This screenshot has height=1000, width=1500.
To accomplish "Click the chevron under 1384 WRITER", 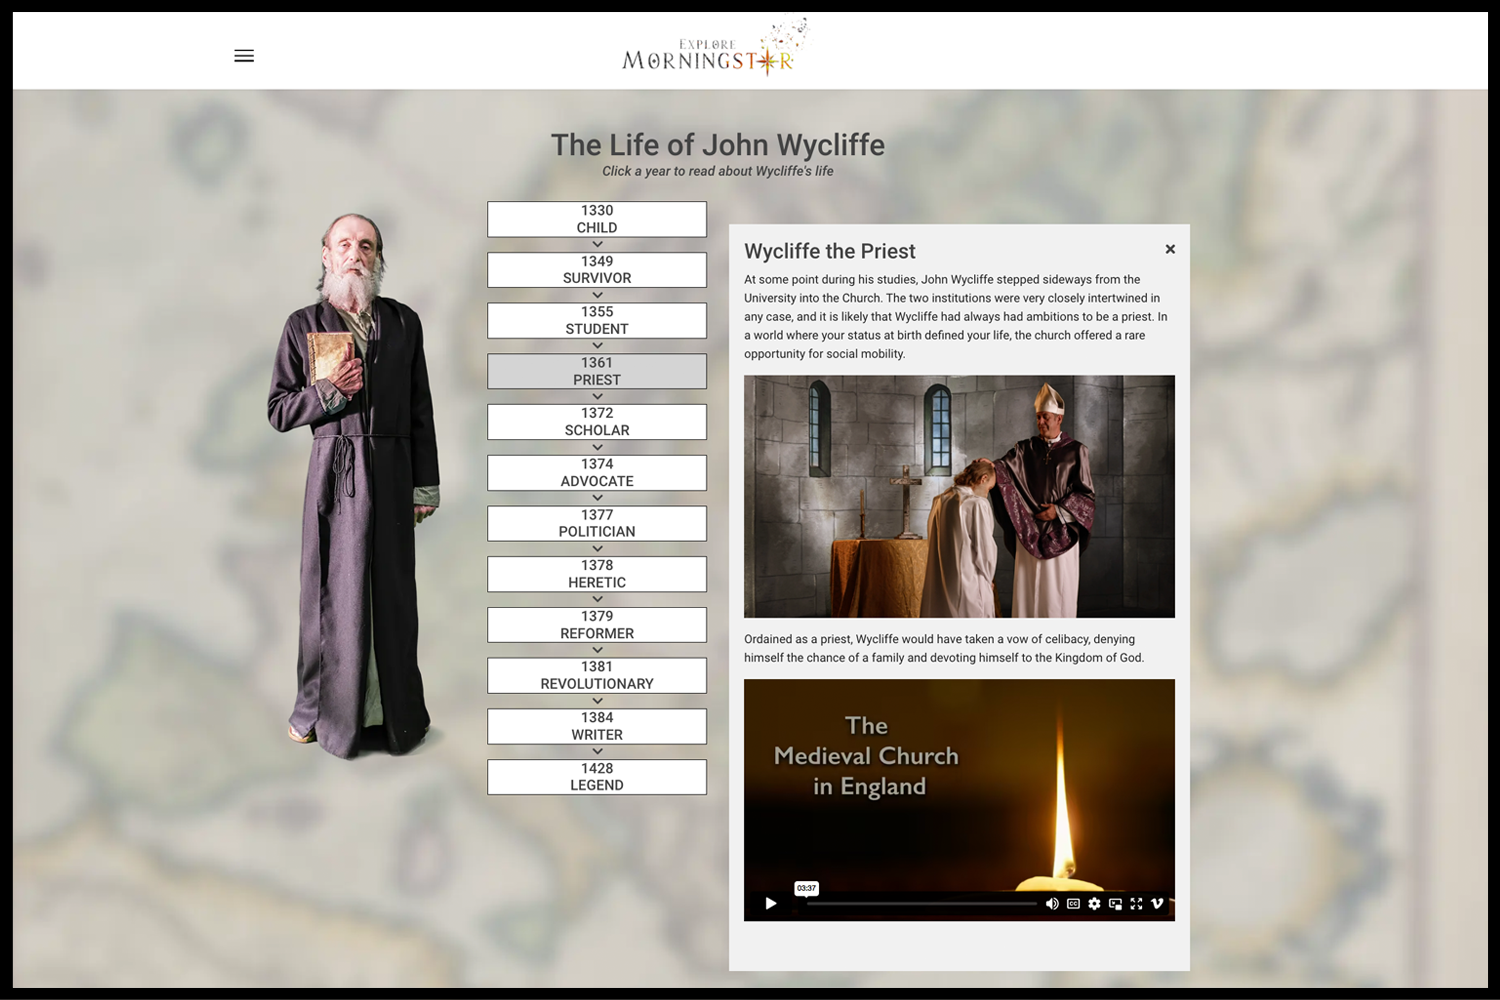I will (x=597, y=750).
